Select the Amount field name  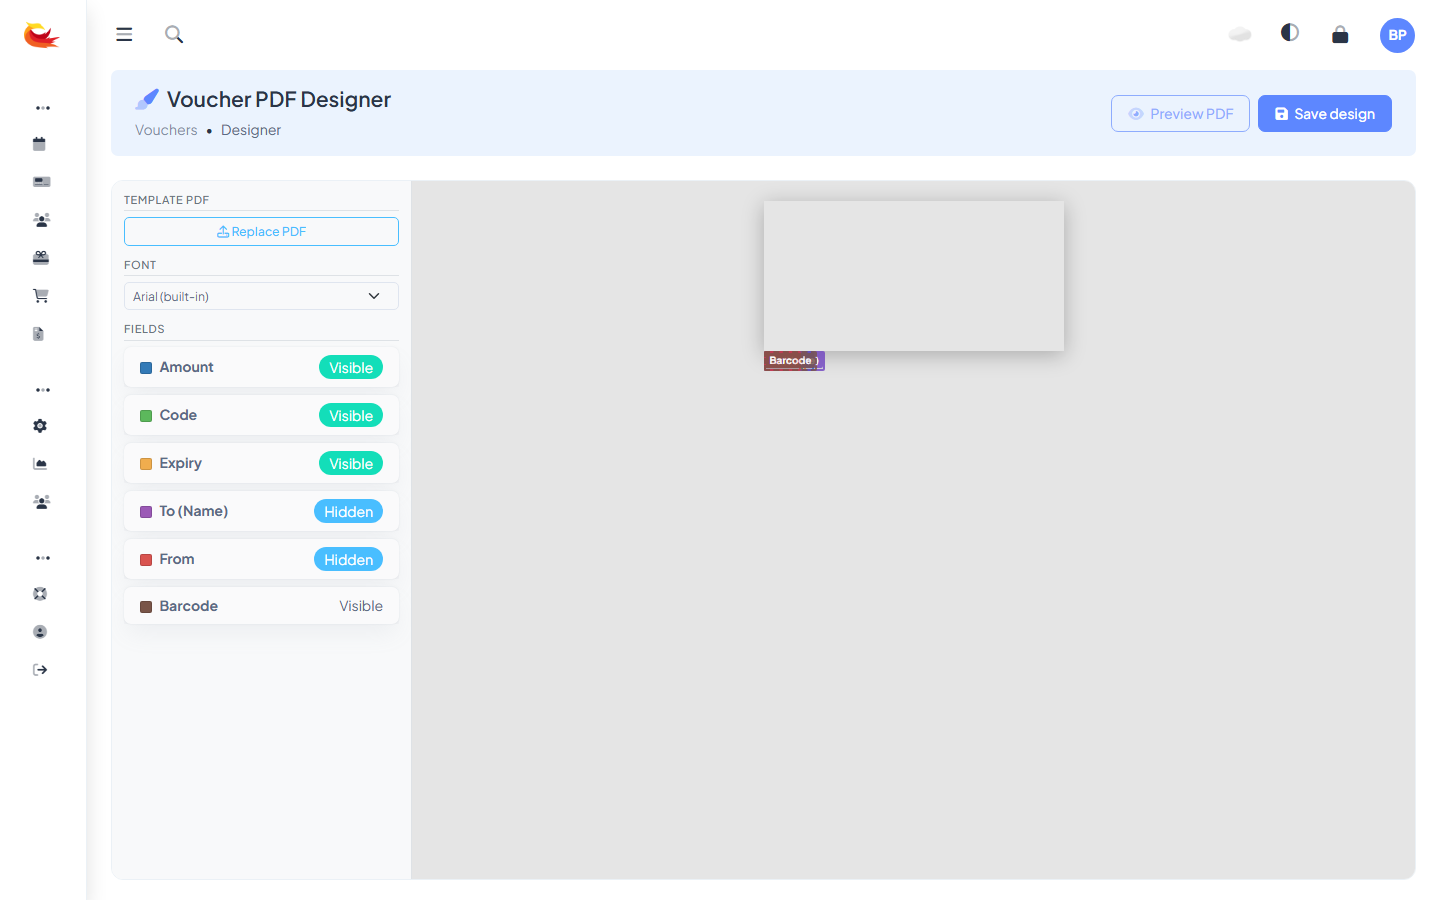coord(187,367)
